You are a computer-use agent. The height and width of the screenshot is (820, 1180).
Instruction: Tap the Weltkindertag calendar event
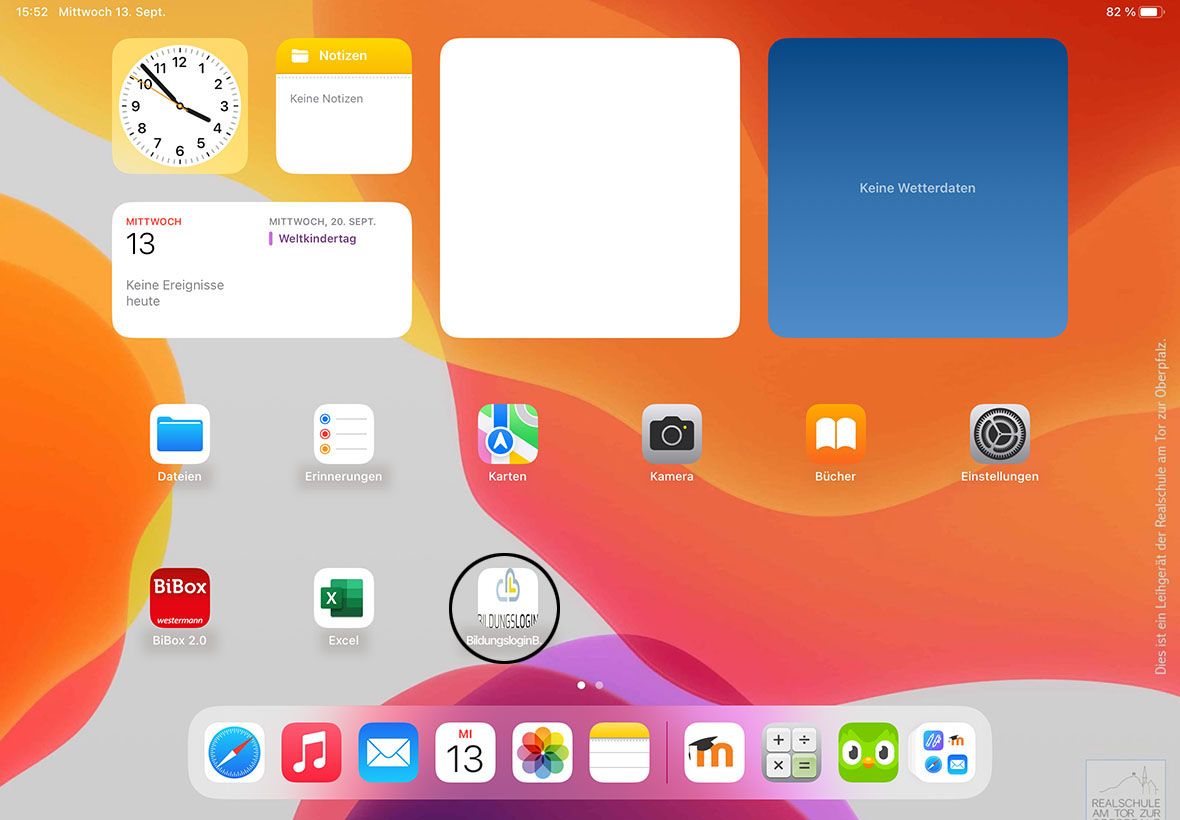(x=316, y=239)
